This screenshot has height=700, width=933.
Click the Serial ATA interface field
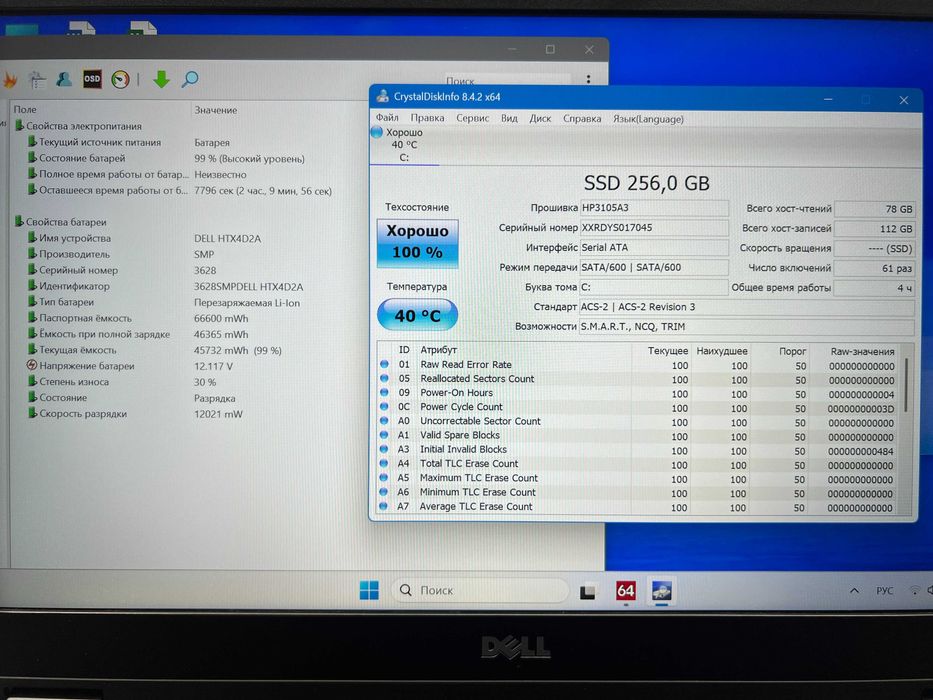654,248
